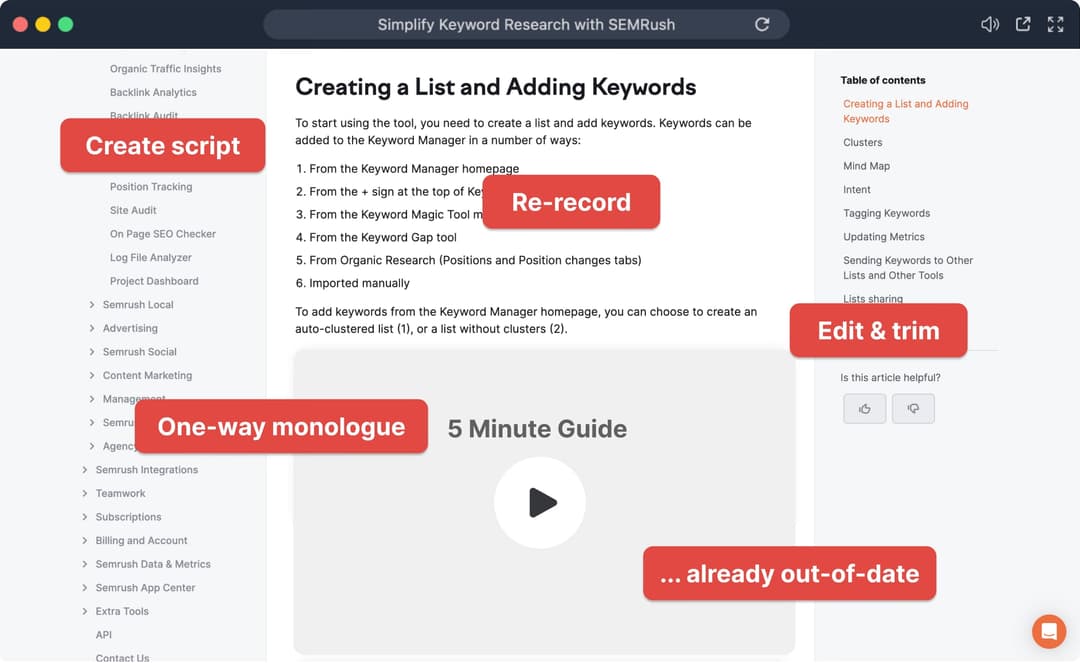
Task: Go to Clusters in table of contents
Action: click(x=862, y=143)
